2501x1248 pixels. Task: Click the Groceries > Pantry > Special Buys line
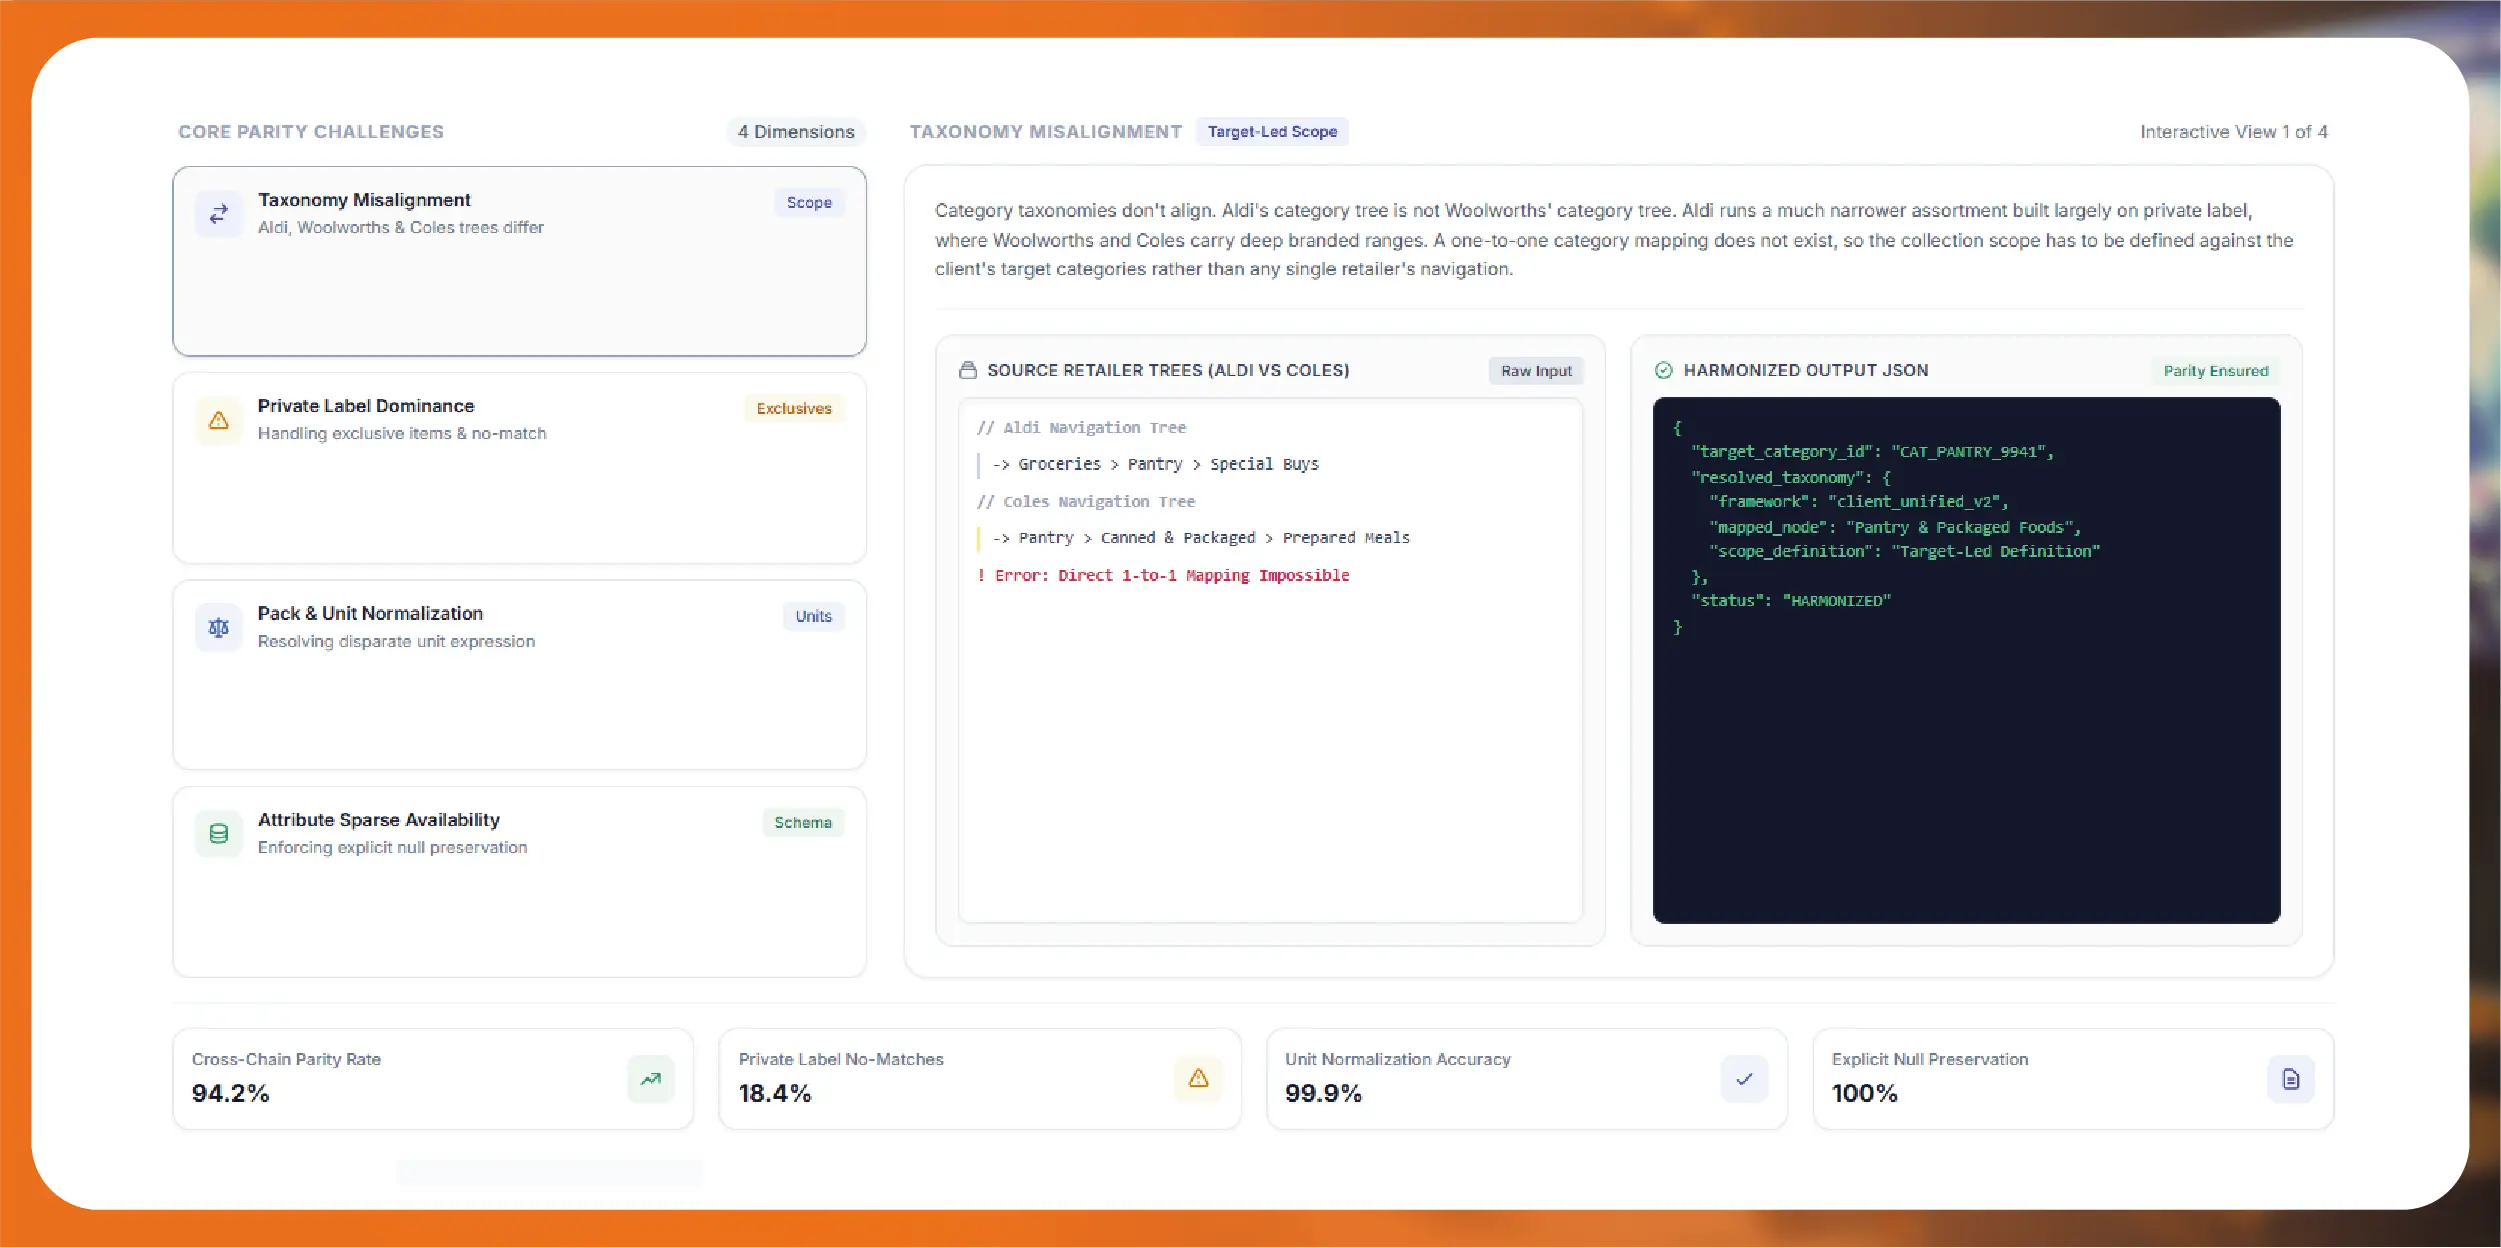(x=1156, y=465)
